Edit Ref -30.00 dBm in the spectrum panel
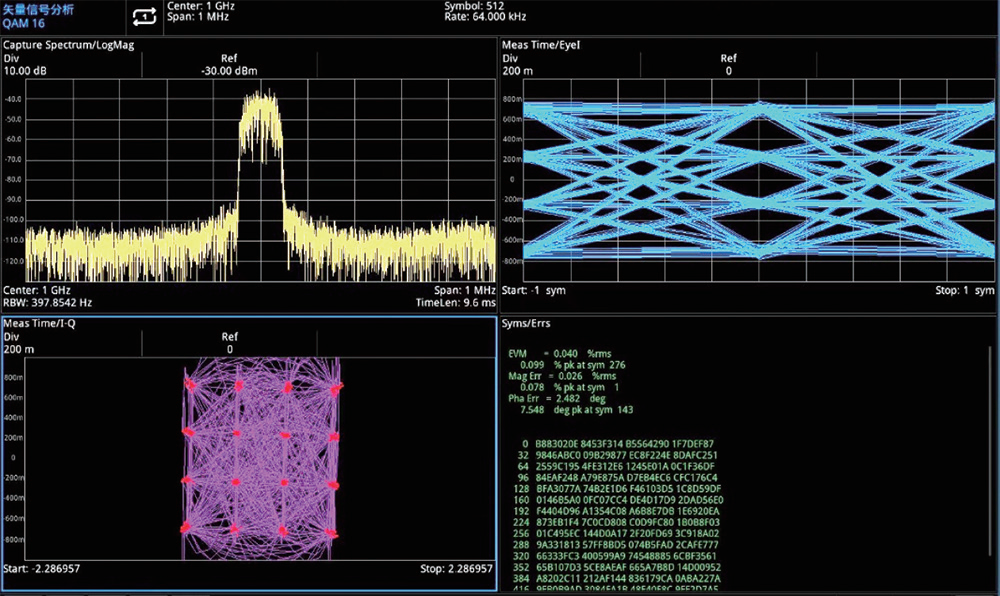 click(x=229, y=64)
